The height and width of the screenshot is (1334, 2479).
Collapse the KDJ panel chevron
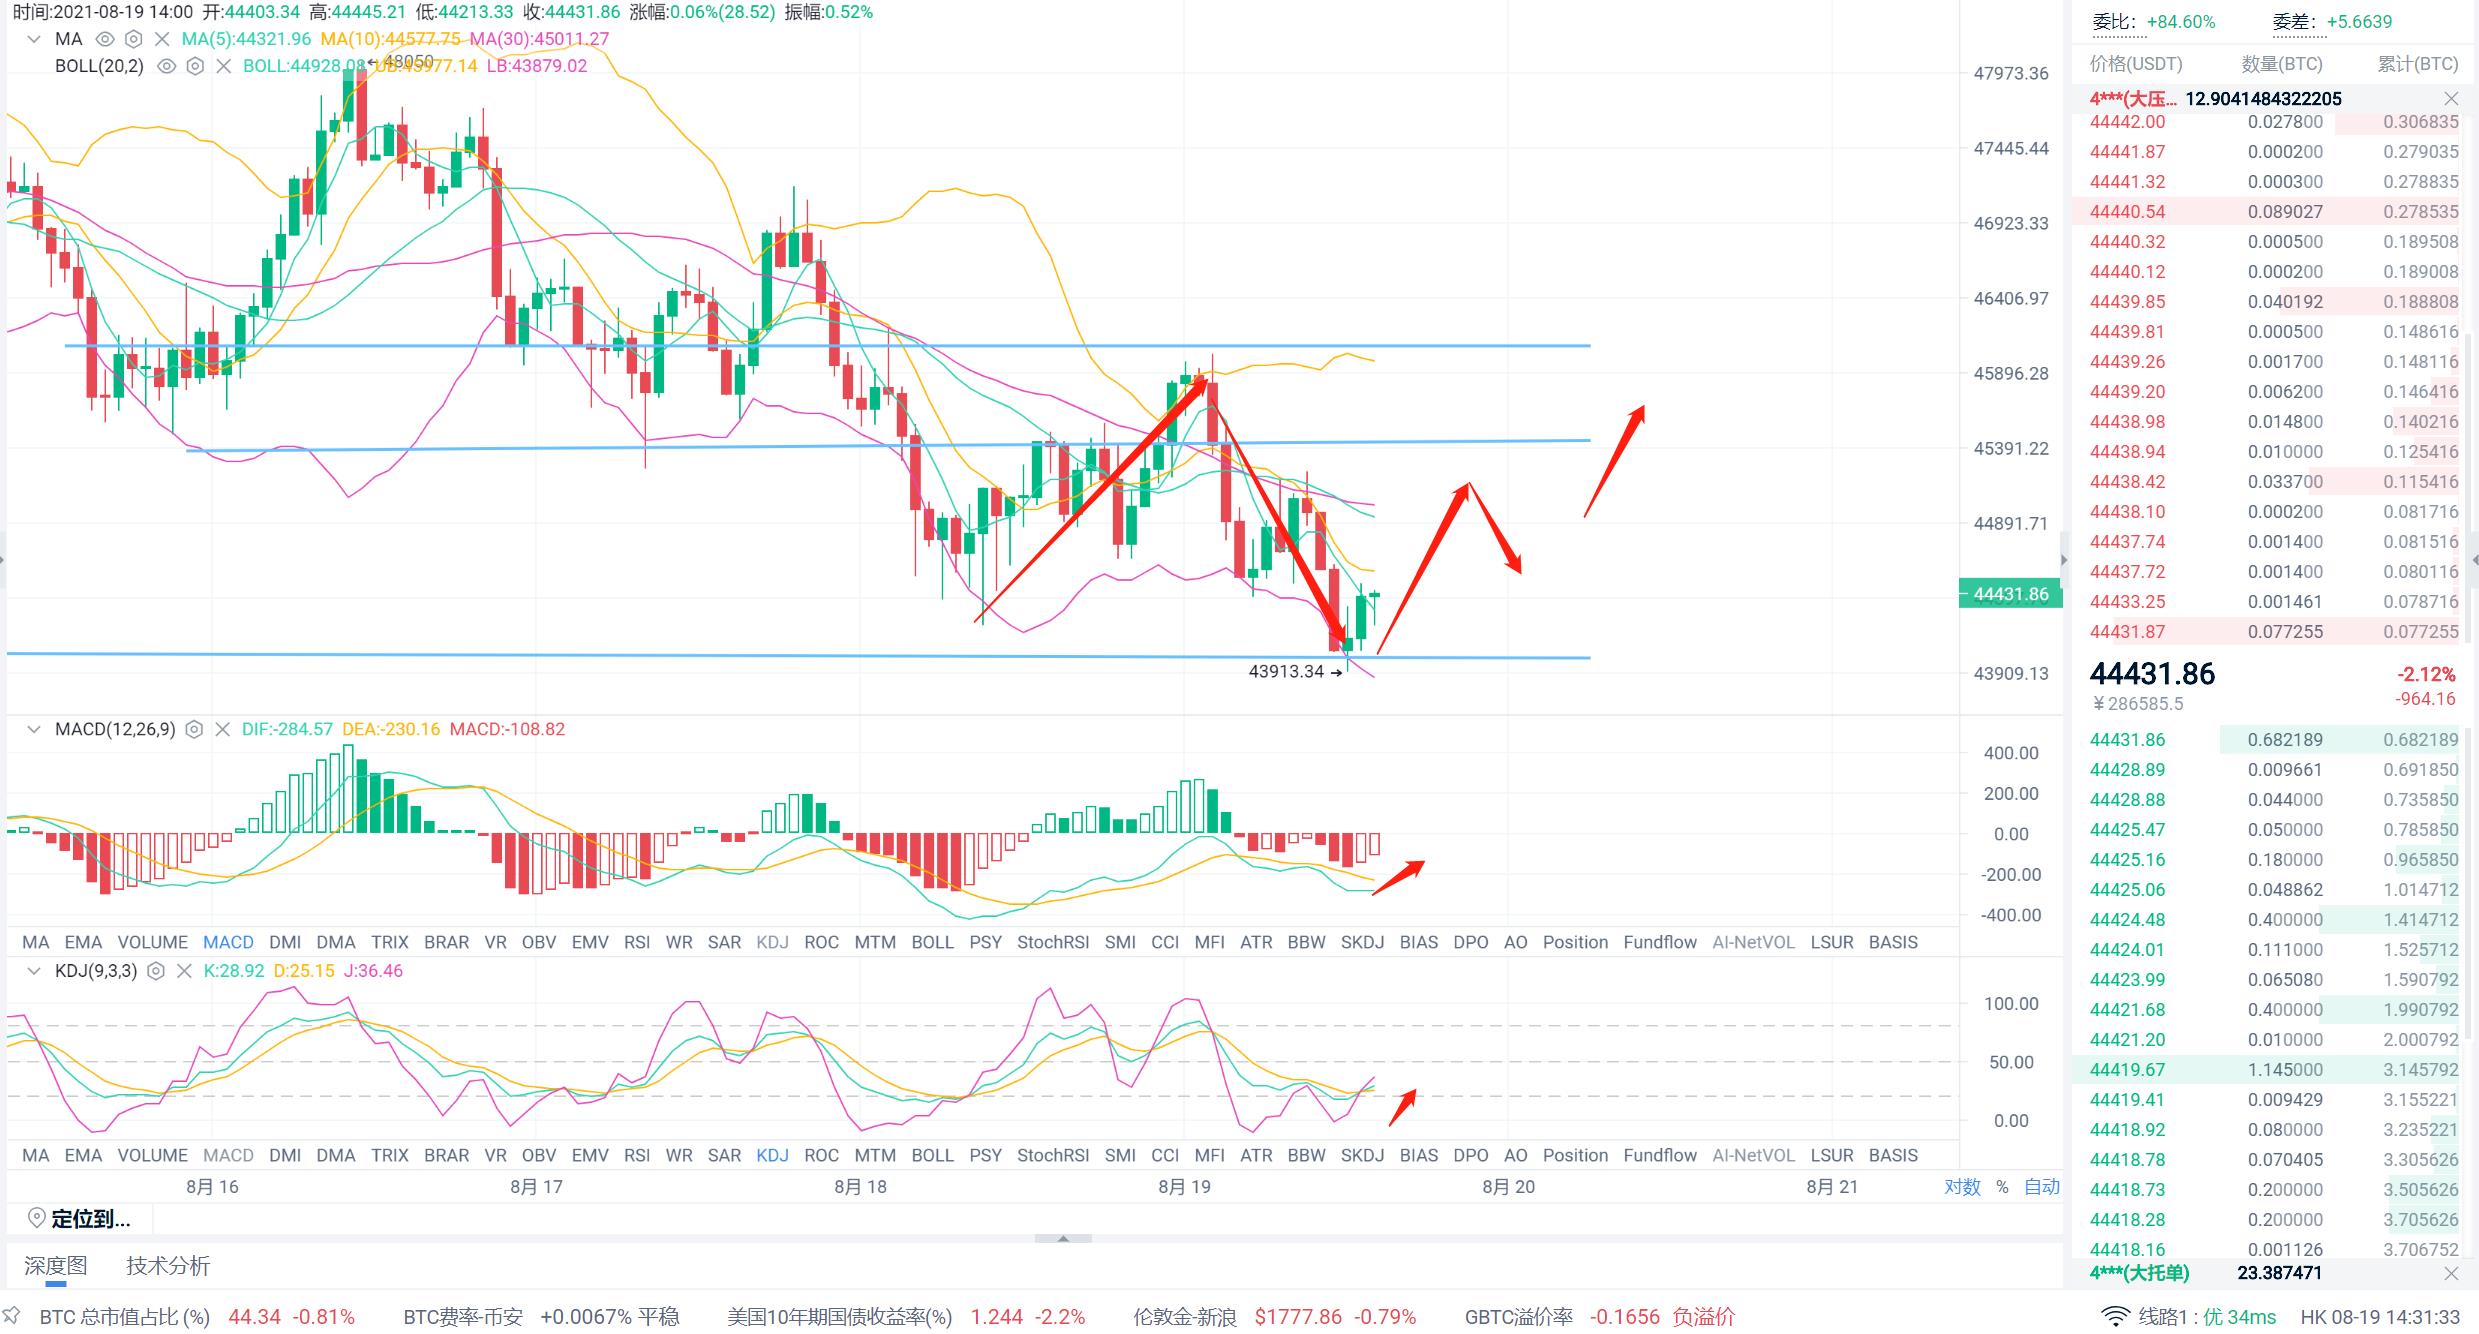click(x=34, y=971)
